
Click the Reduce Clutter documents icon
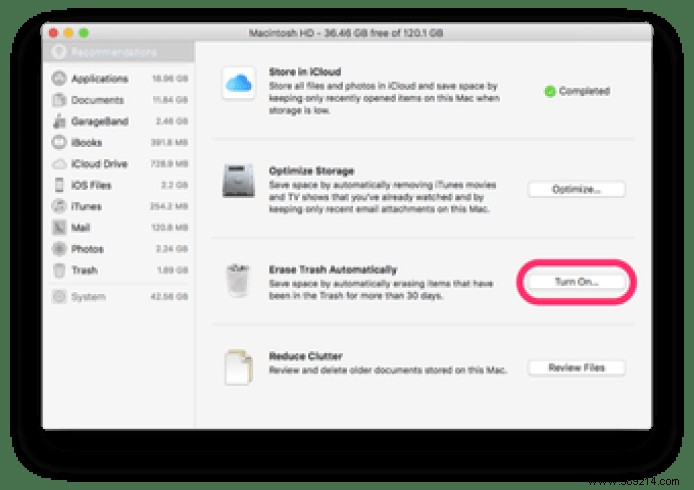[239, 367]
